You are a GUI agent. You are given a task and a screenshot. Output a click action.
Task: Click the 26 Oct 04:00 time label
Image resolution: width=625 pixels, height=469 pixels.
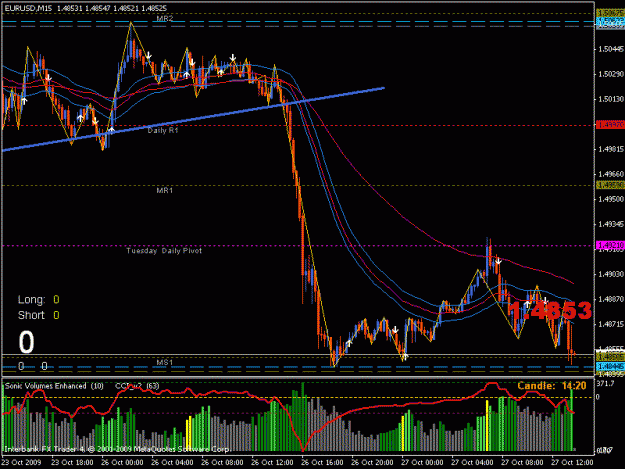point(172,462)
